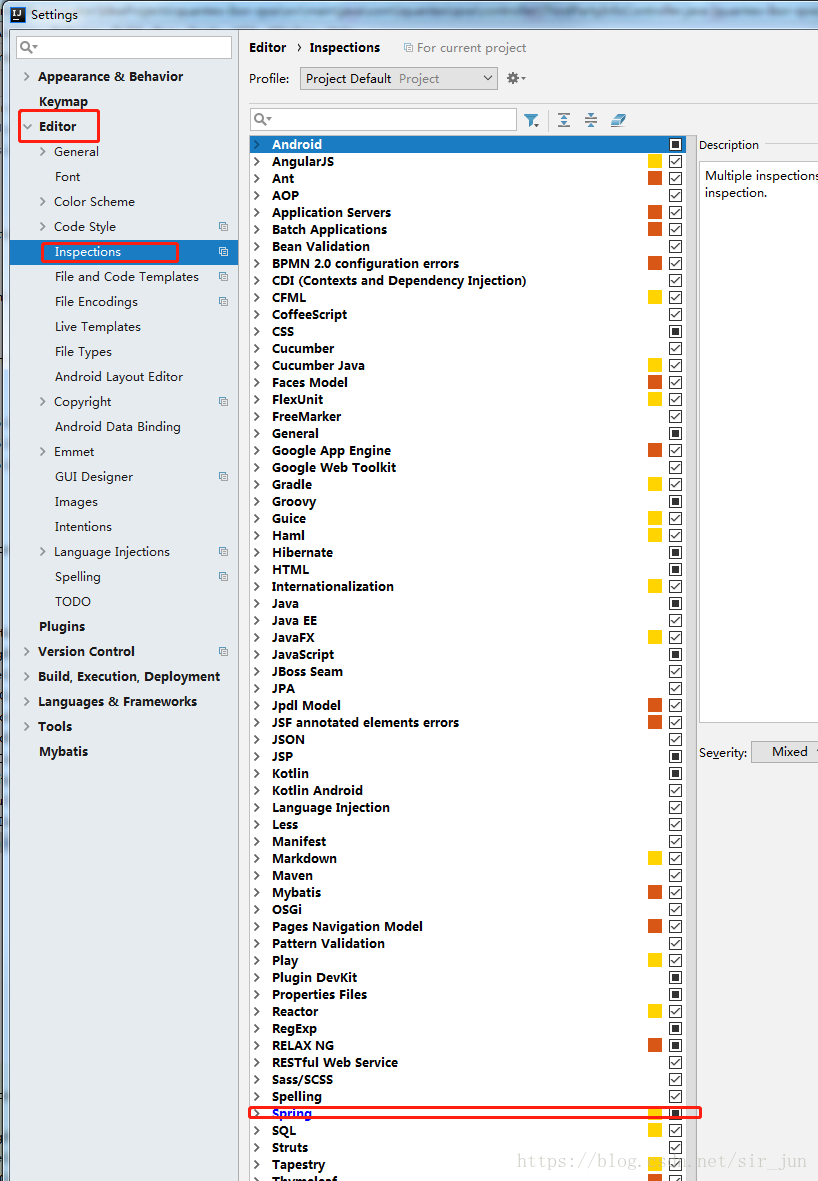This screenshot has height=1181, width=818.
Task: Click the Expand All toolbar icon
Action: point(564,120)
